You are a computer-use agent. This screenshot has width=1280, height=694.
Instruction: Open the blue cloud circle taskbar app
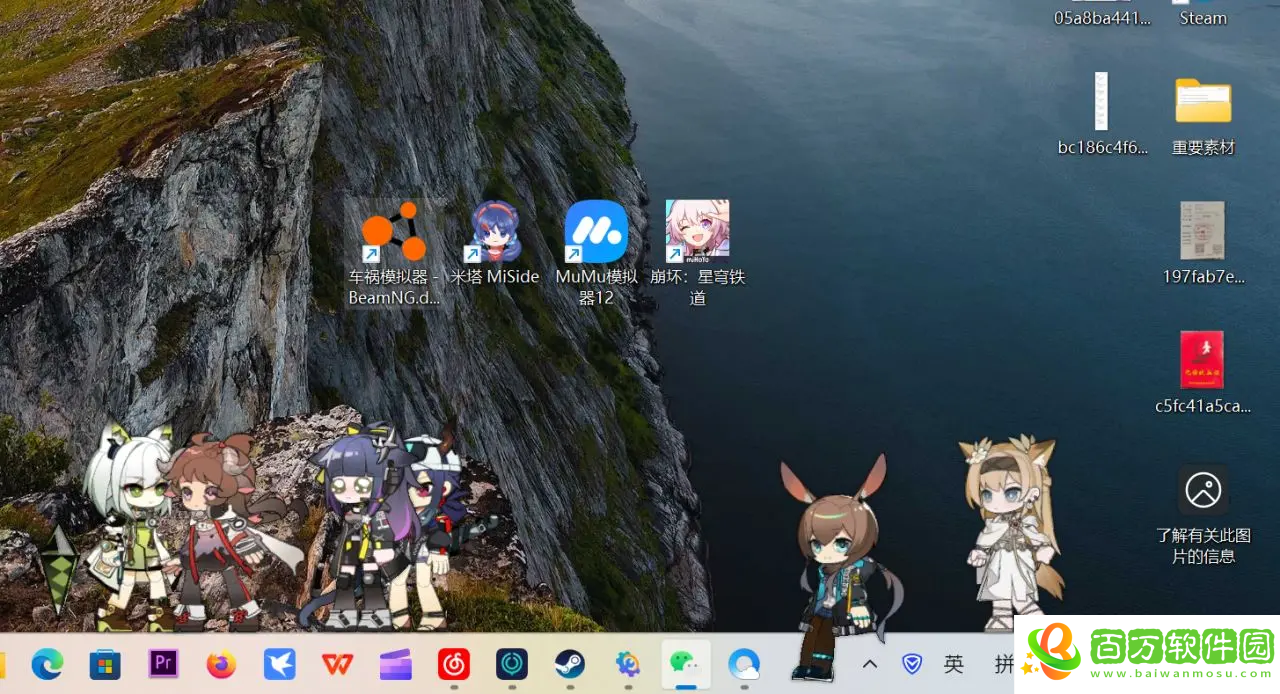[x=744, y=663]
